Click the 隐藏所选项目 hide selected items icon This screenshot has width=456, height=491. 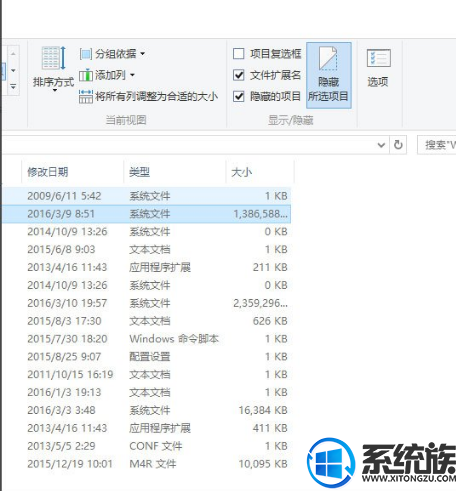click(328, 75)
